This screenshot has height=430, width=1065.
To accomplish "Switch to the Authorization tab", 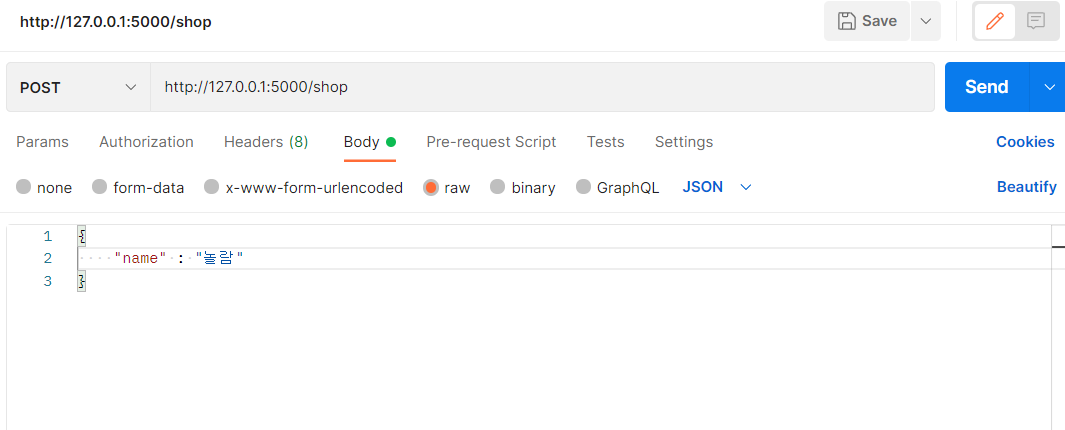I will tap(146, 142).
